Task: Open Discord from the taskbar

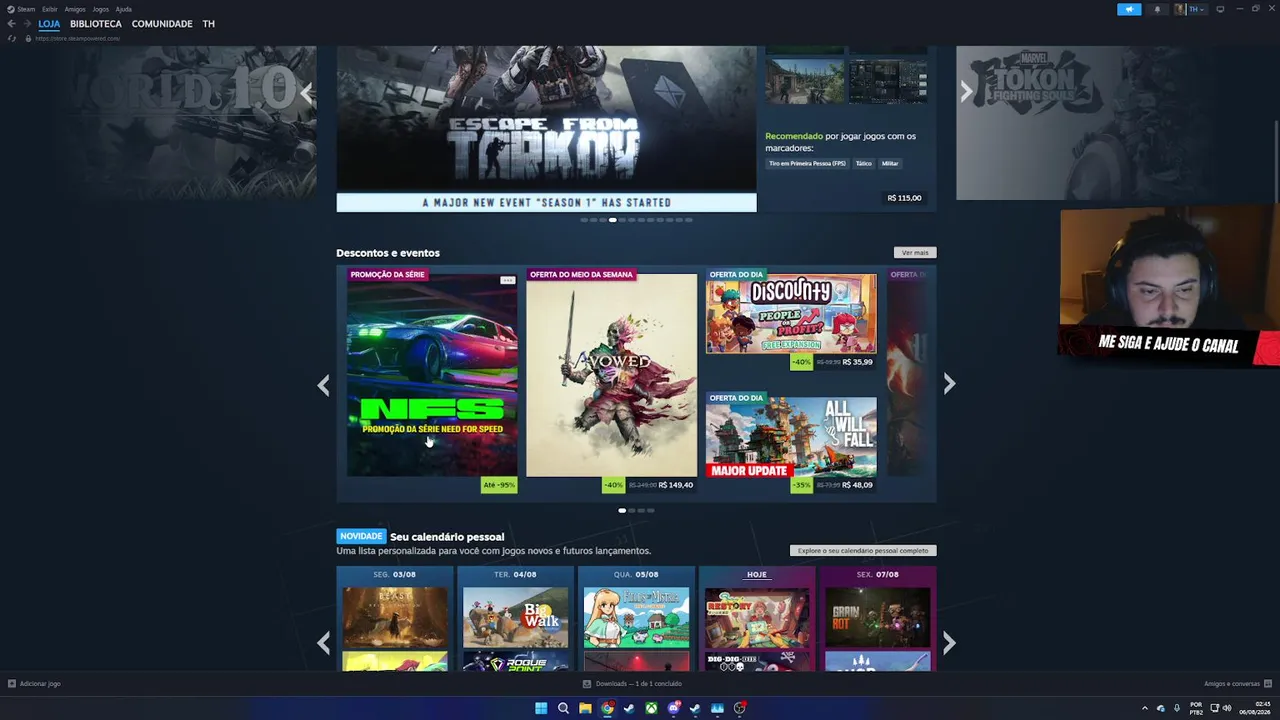Action: 673,708
